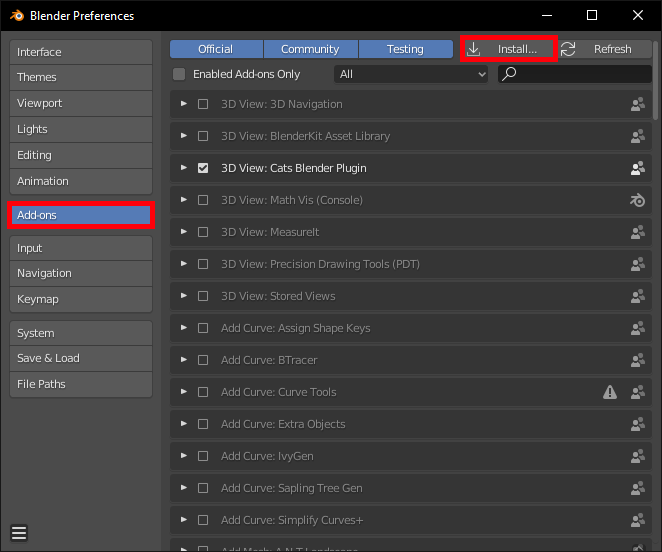The width and height of the screenshot is (662, 552).
Task: Click community icon on Assign Shape Keys row
Action: (638, 328)
